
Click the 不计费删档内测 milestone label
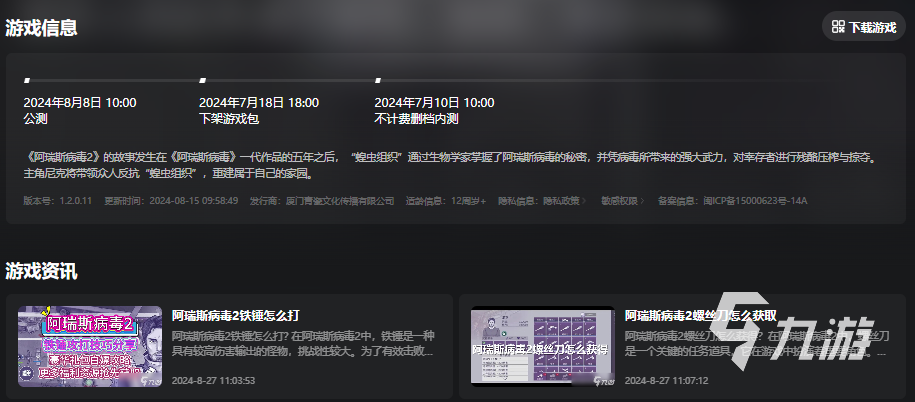click(x=416, y=119)
